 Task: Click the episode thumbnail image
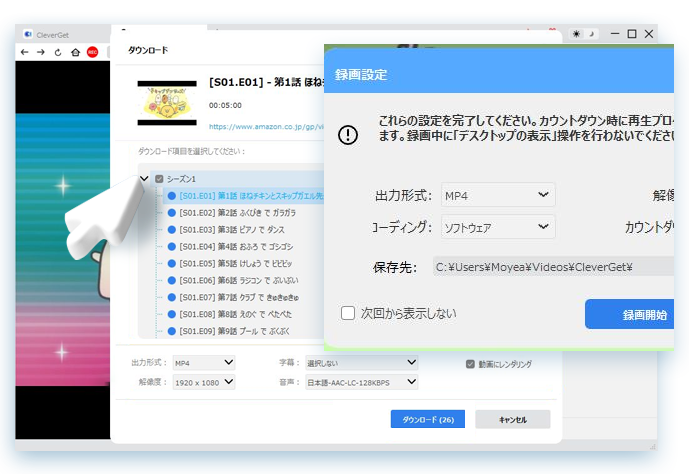click(x=167, y=103)
